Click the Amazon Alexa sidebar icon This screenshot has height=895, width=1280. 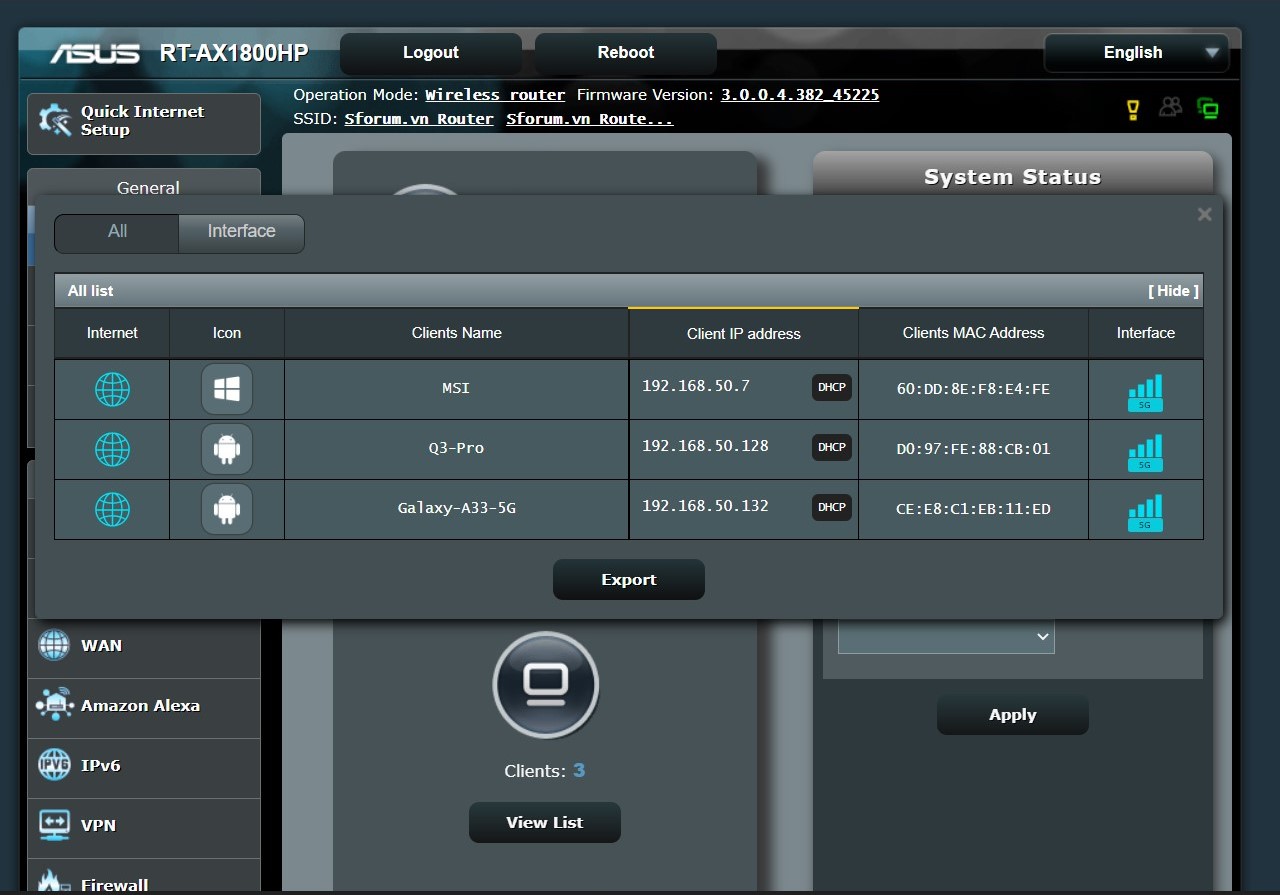pyautogui.click(x=54, y=704)
